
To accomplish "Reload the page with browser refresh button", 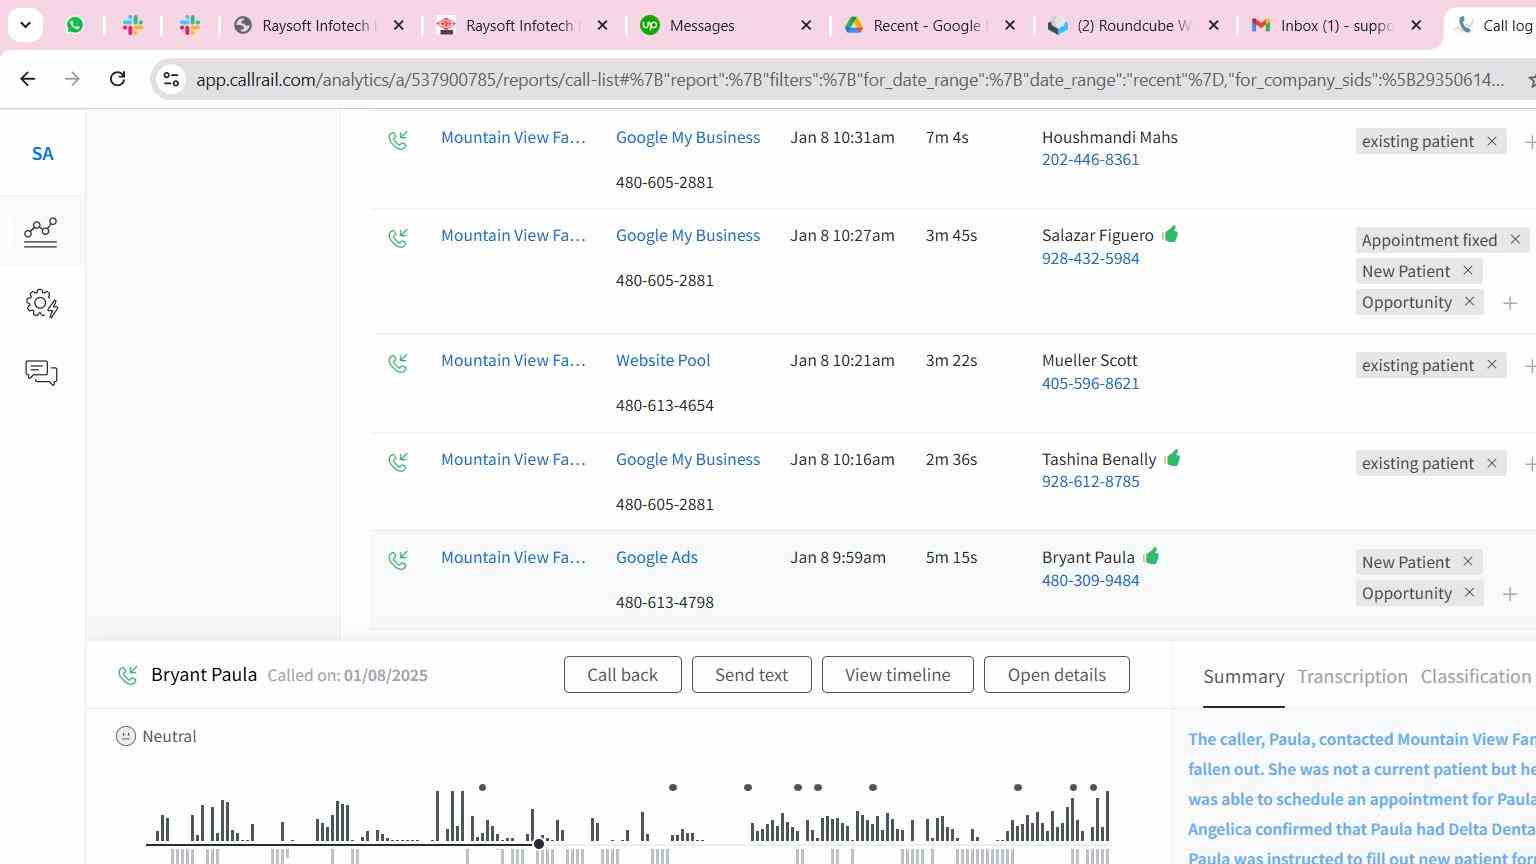I will (117, 78).
